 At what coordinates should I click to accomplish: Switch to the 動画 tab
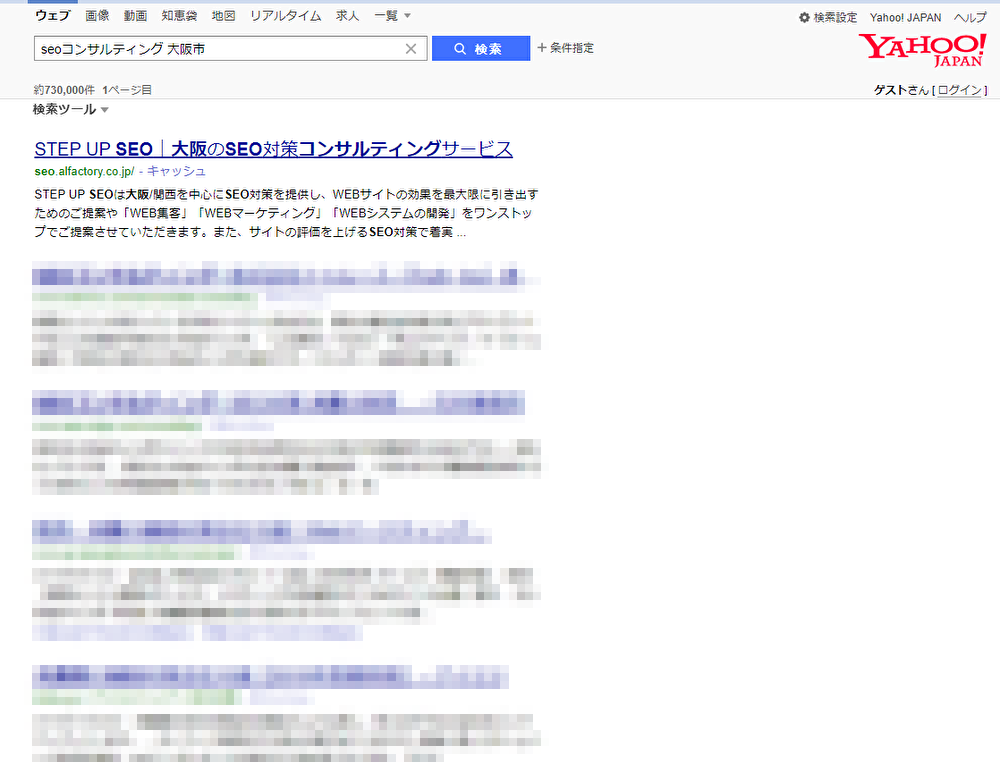point(135,16)
